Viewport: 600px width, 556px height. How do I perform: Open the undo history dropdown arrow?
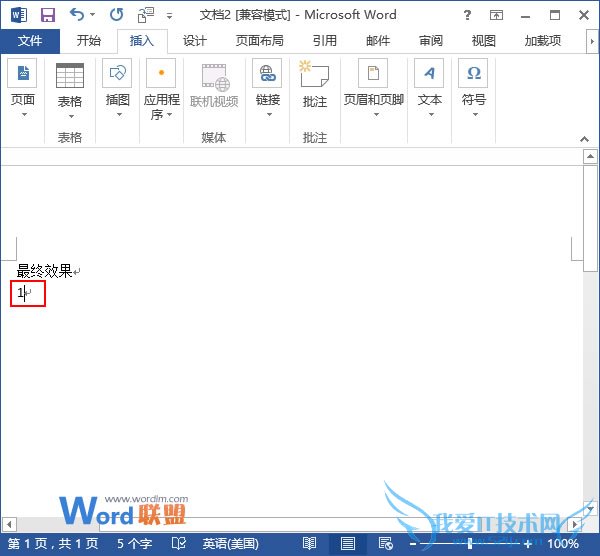93,15
